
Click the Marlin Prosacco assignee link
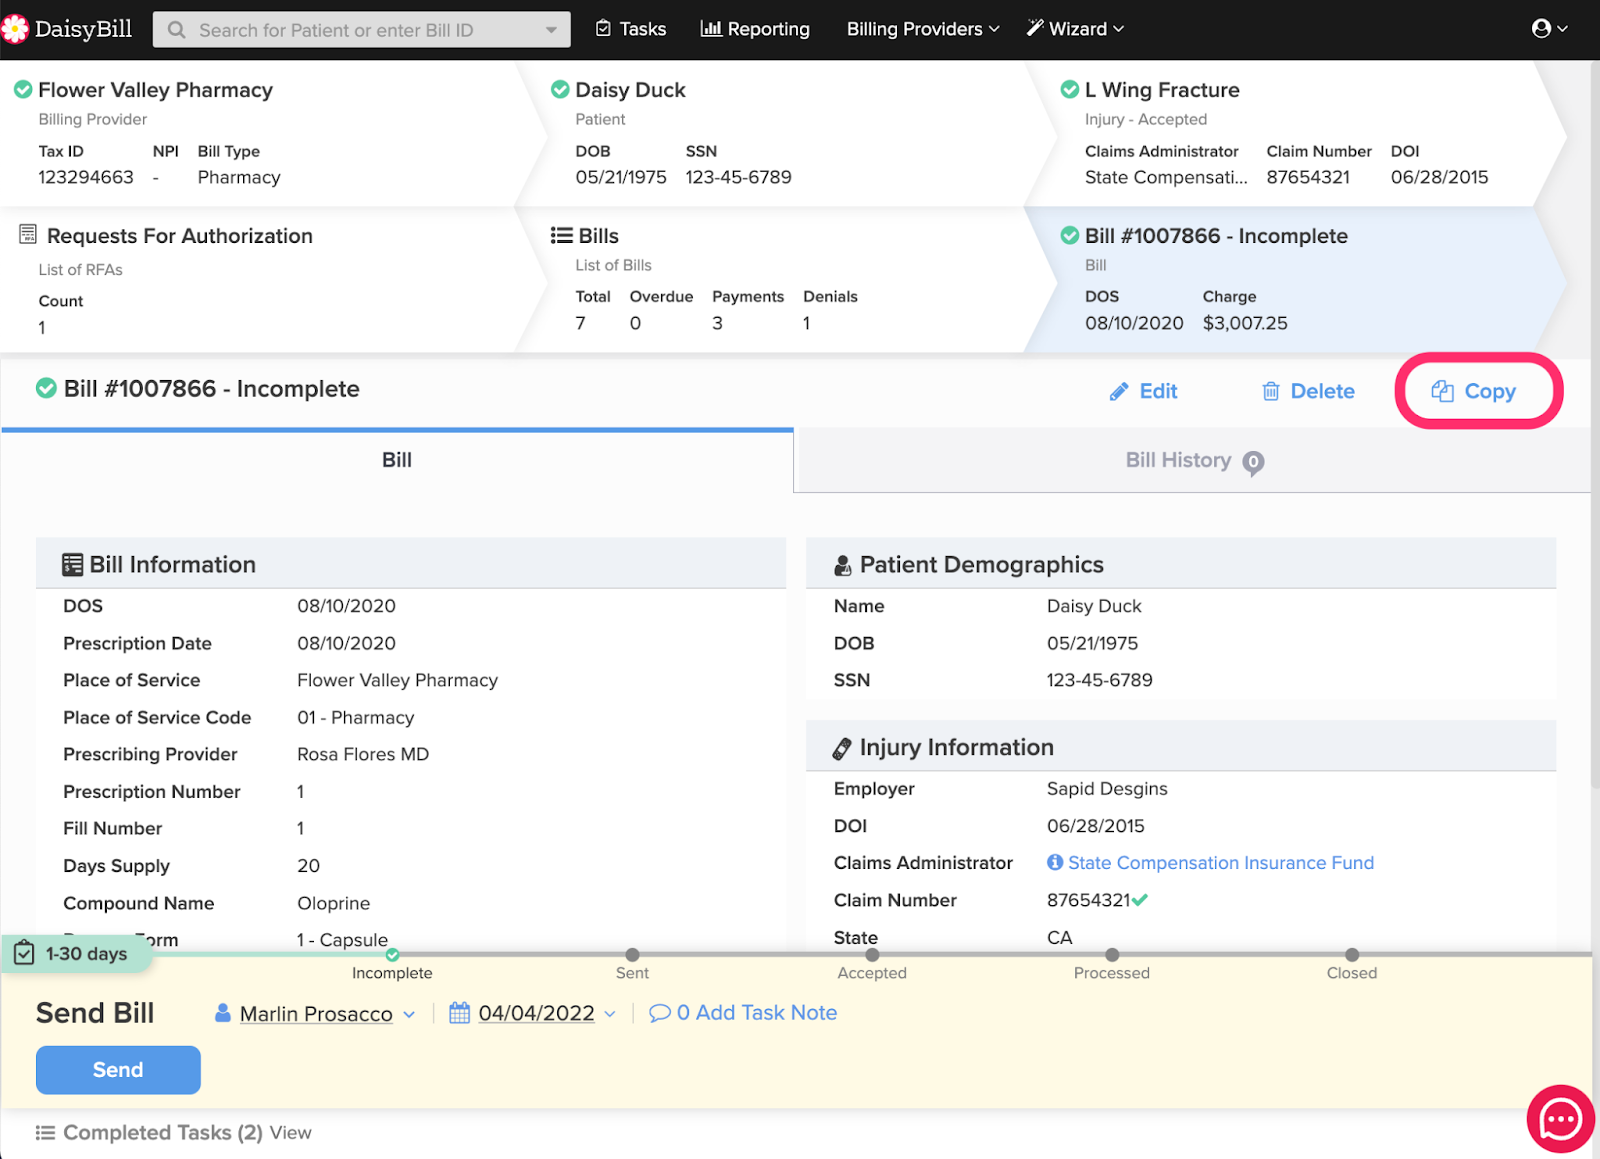(316, 1014)
